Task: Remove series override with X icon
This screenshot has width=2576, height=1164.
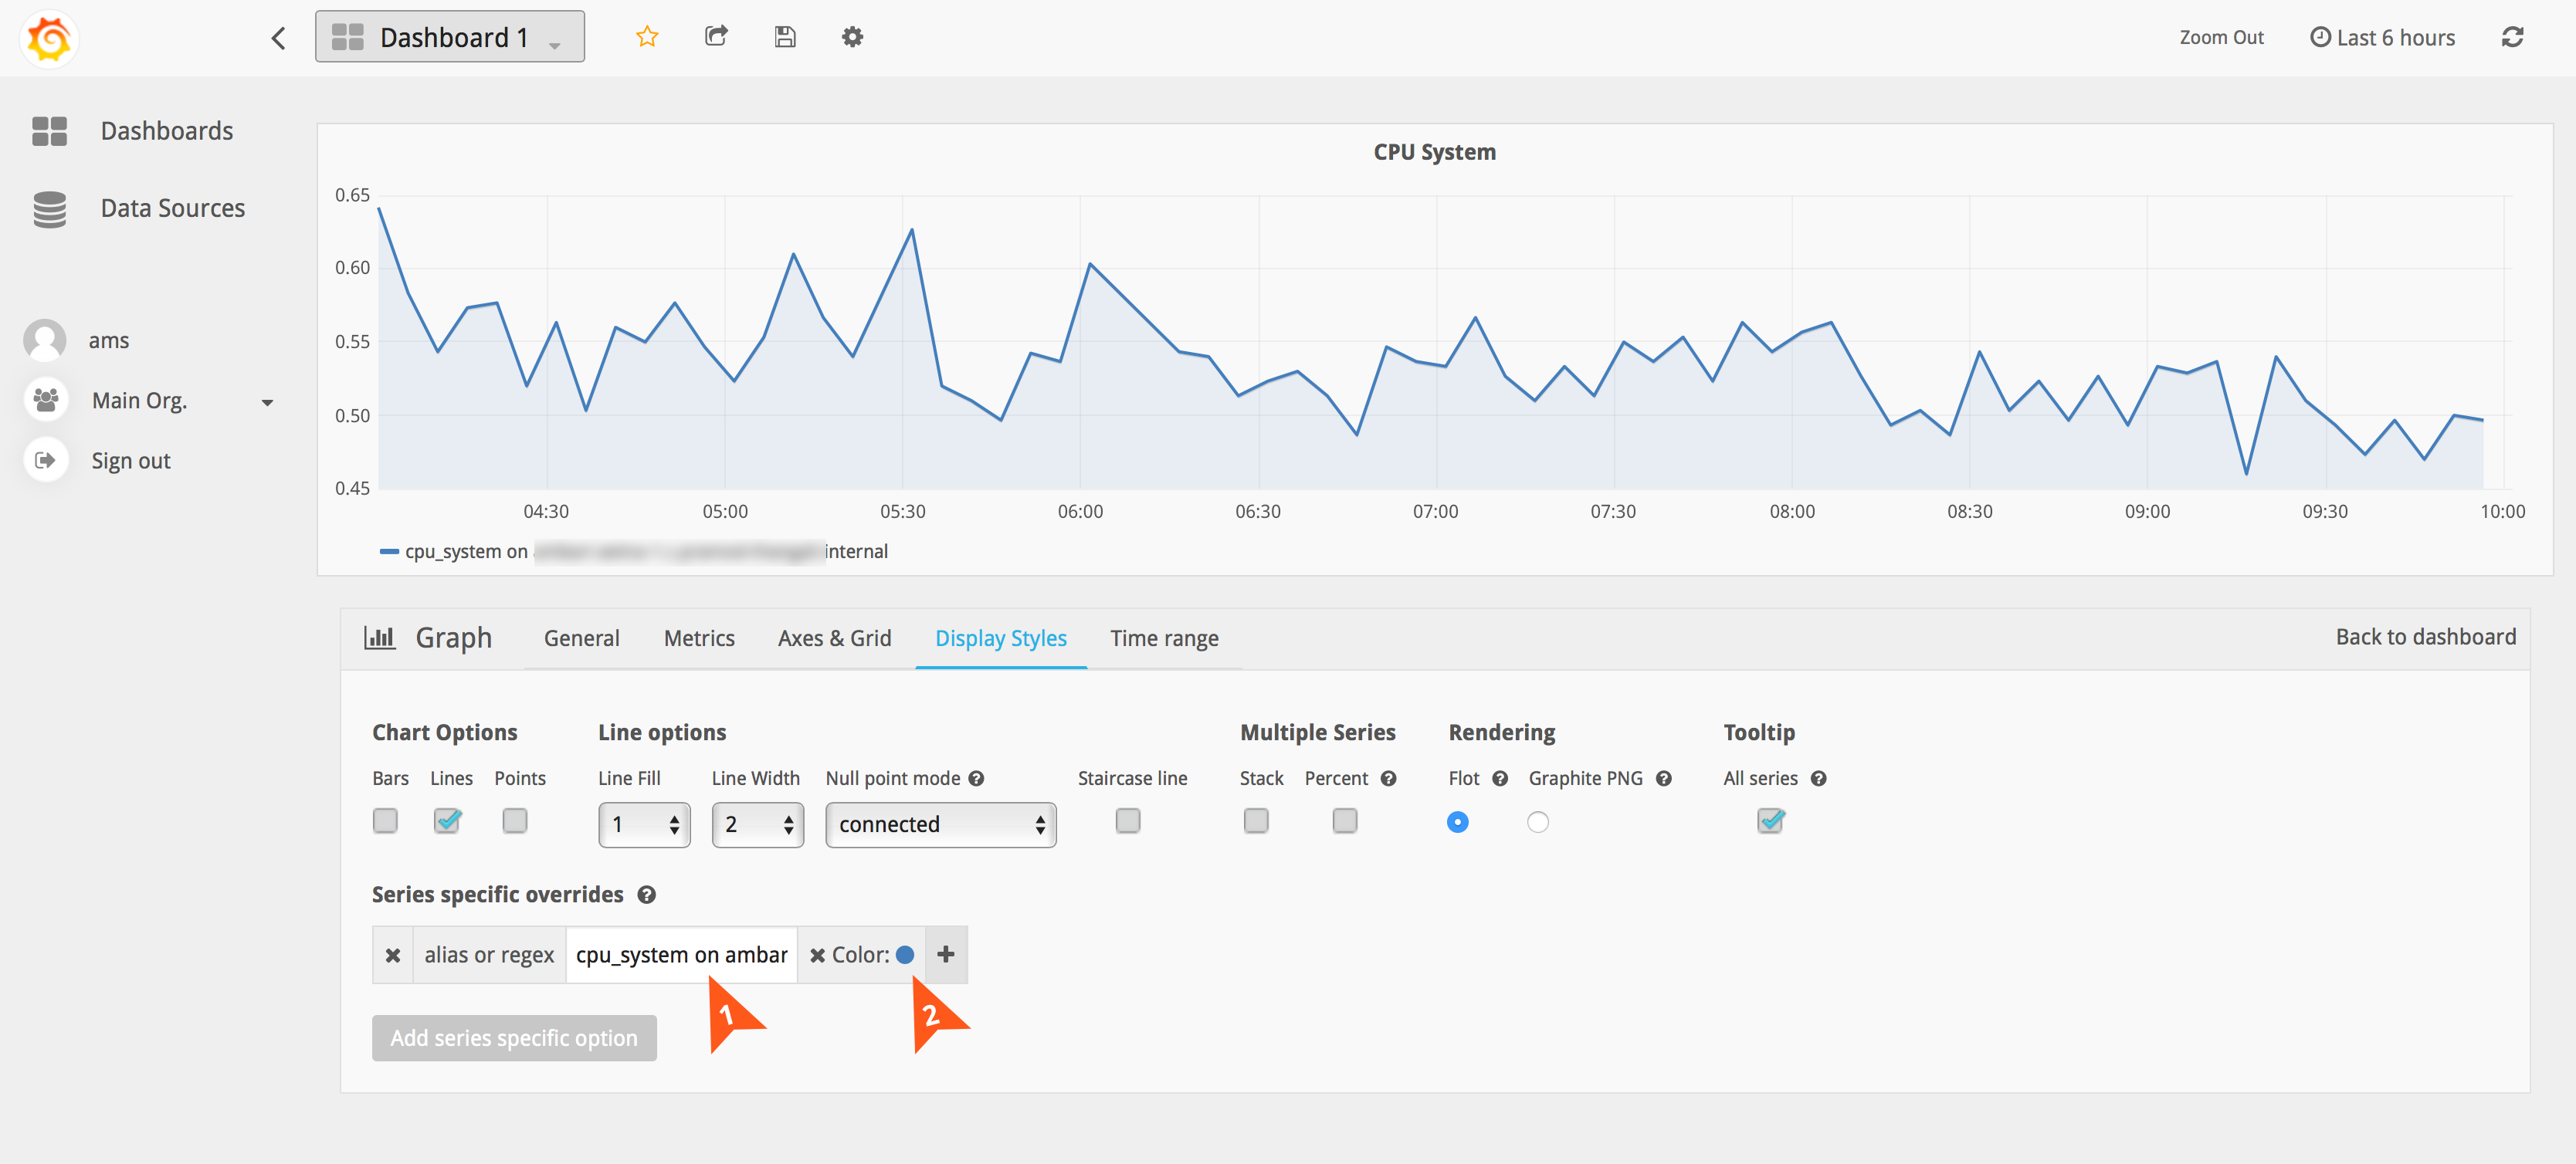Action: click(393, 955)
